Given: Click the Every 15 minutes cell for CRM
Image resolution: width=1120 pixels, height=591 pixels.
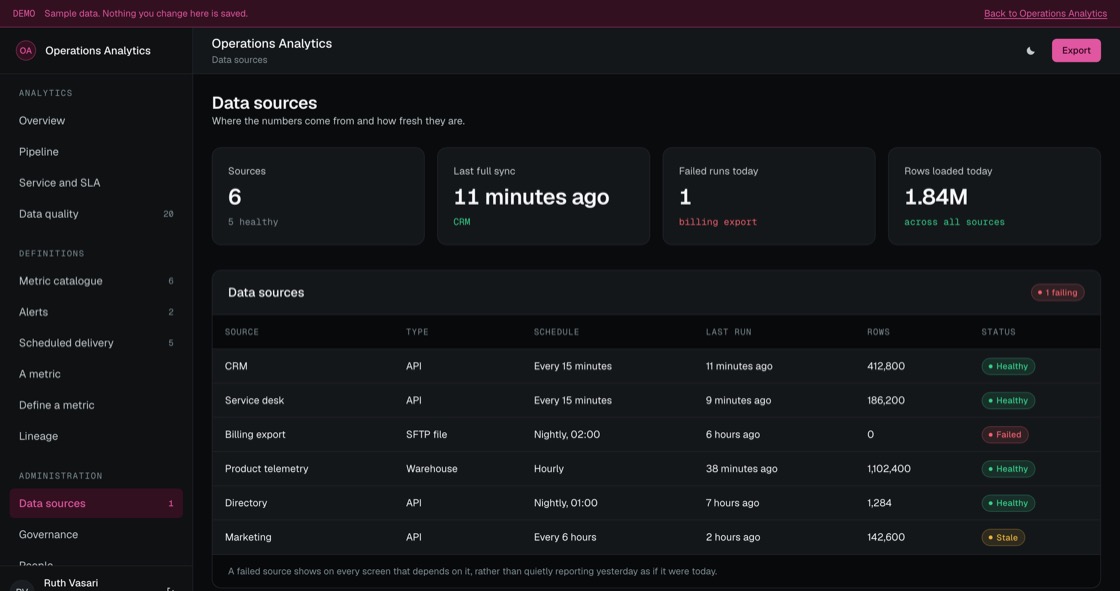Looking at the screenshot, I should click(x=573, y=366).
